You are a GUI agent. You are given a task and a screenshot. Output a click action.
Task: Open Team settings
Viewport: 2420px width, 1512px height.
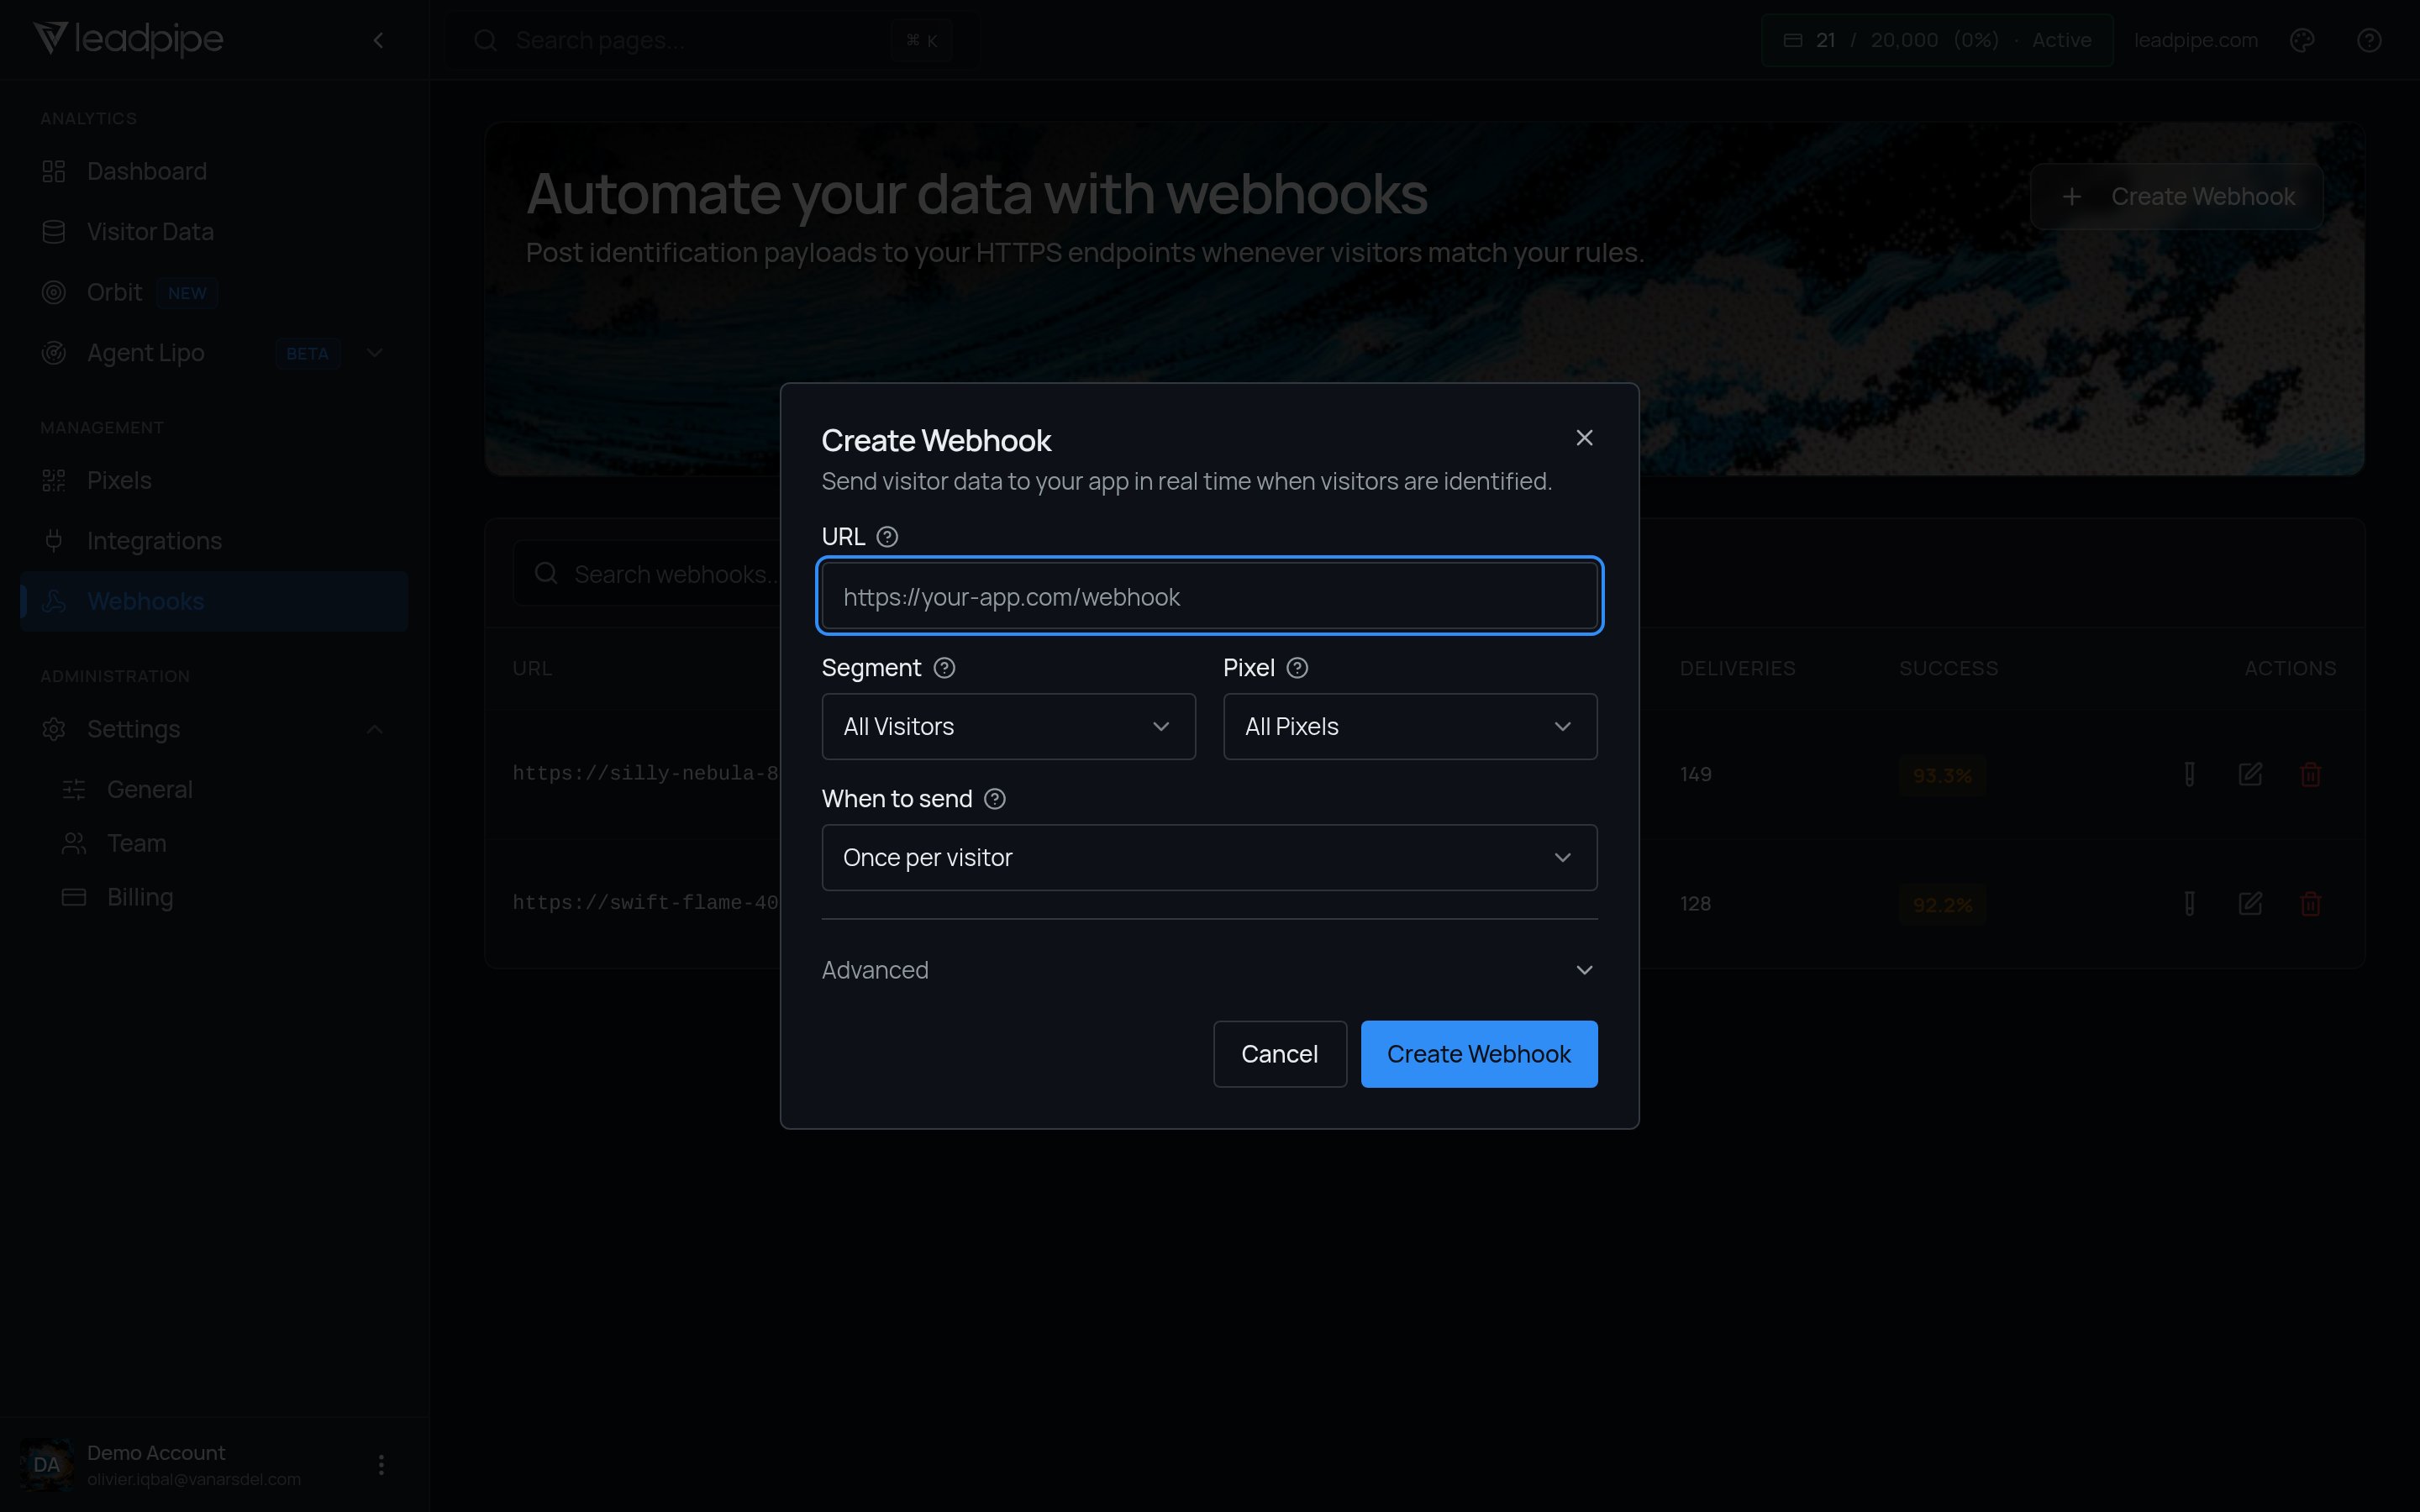tap(224, 843)
